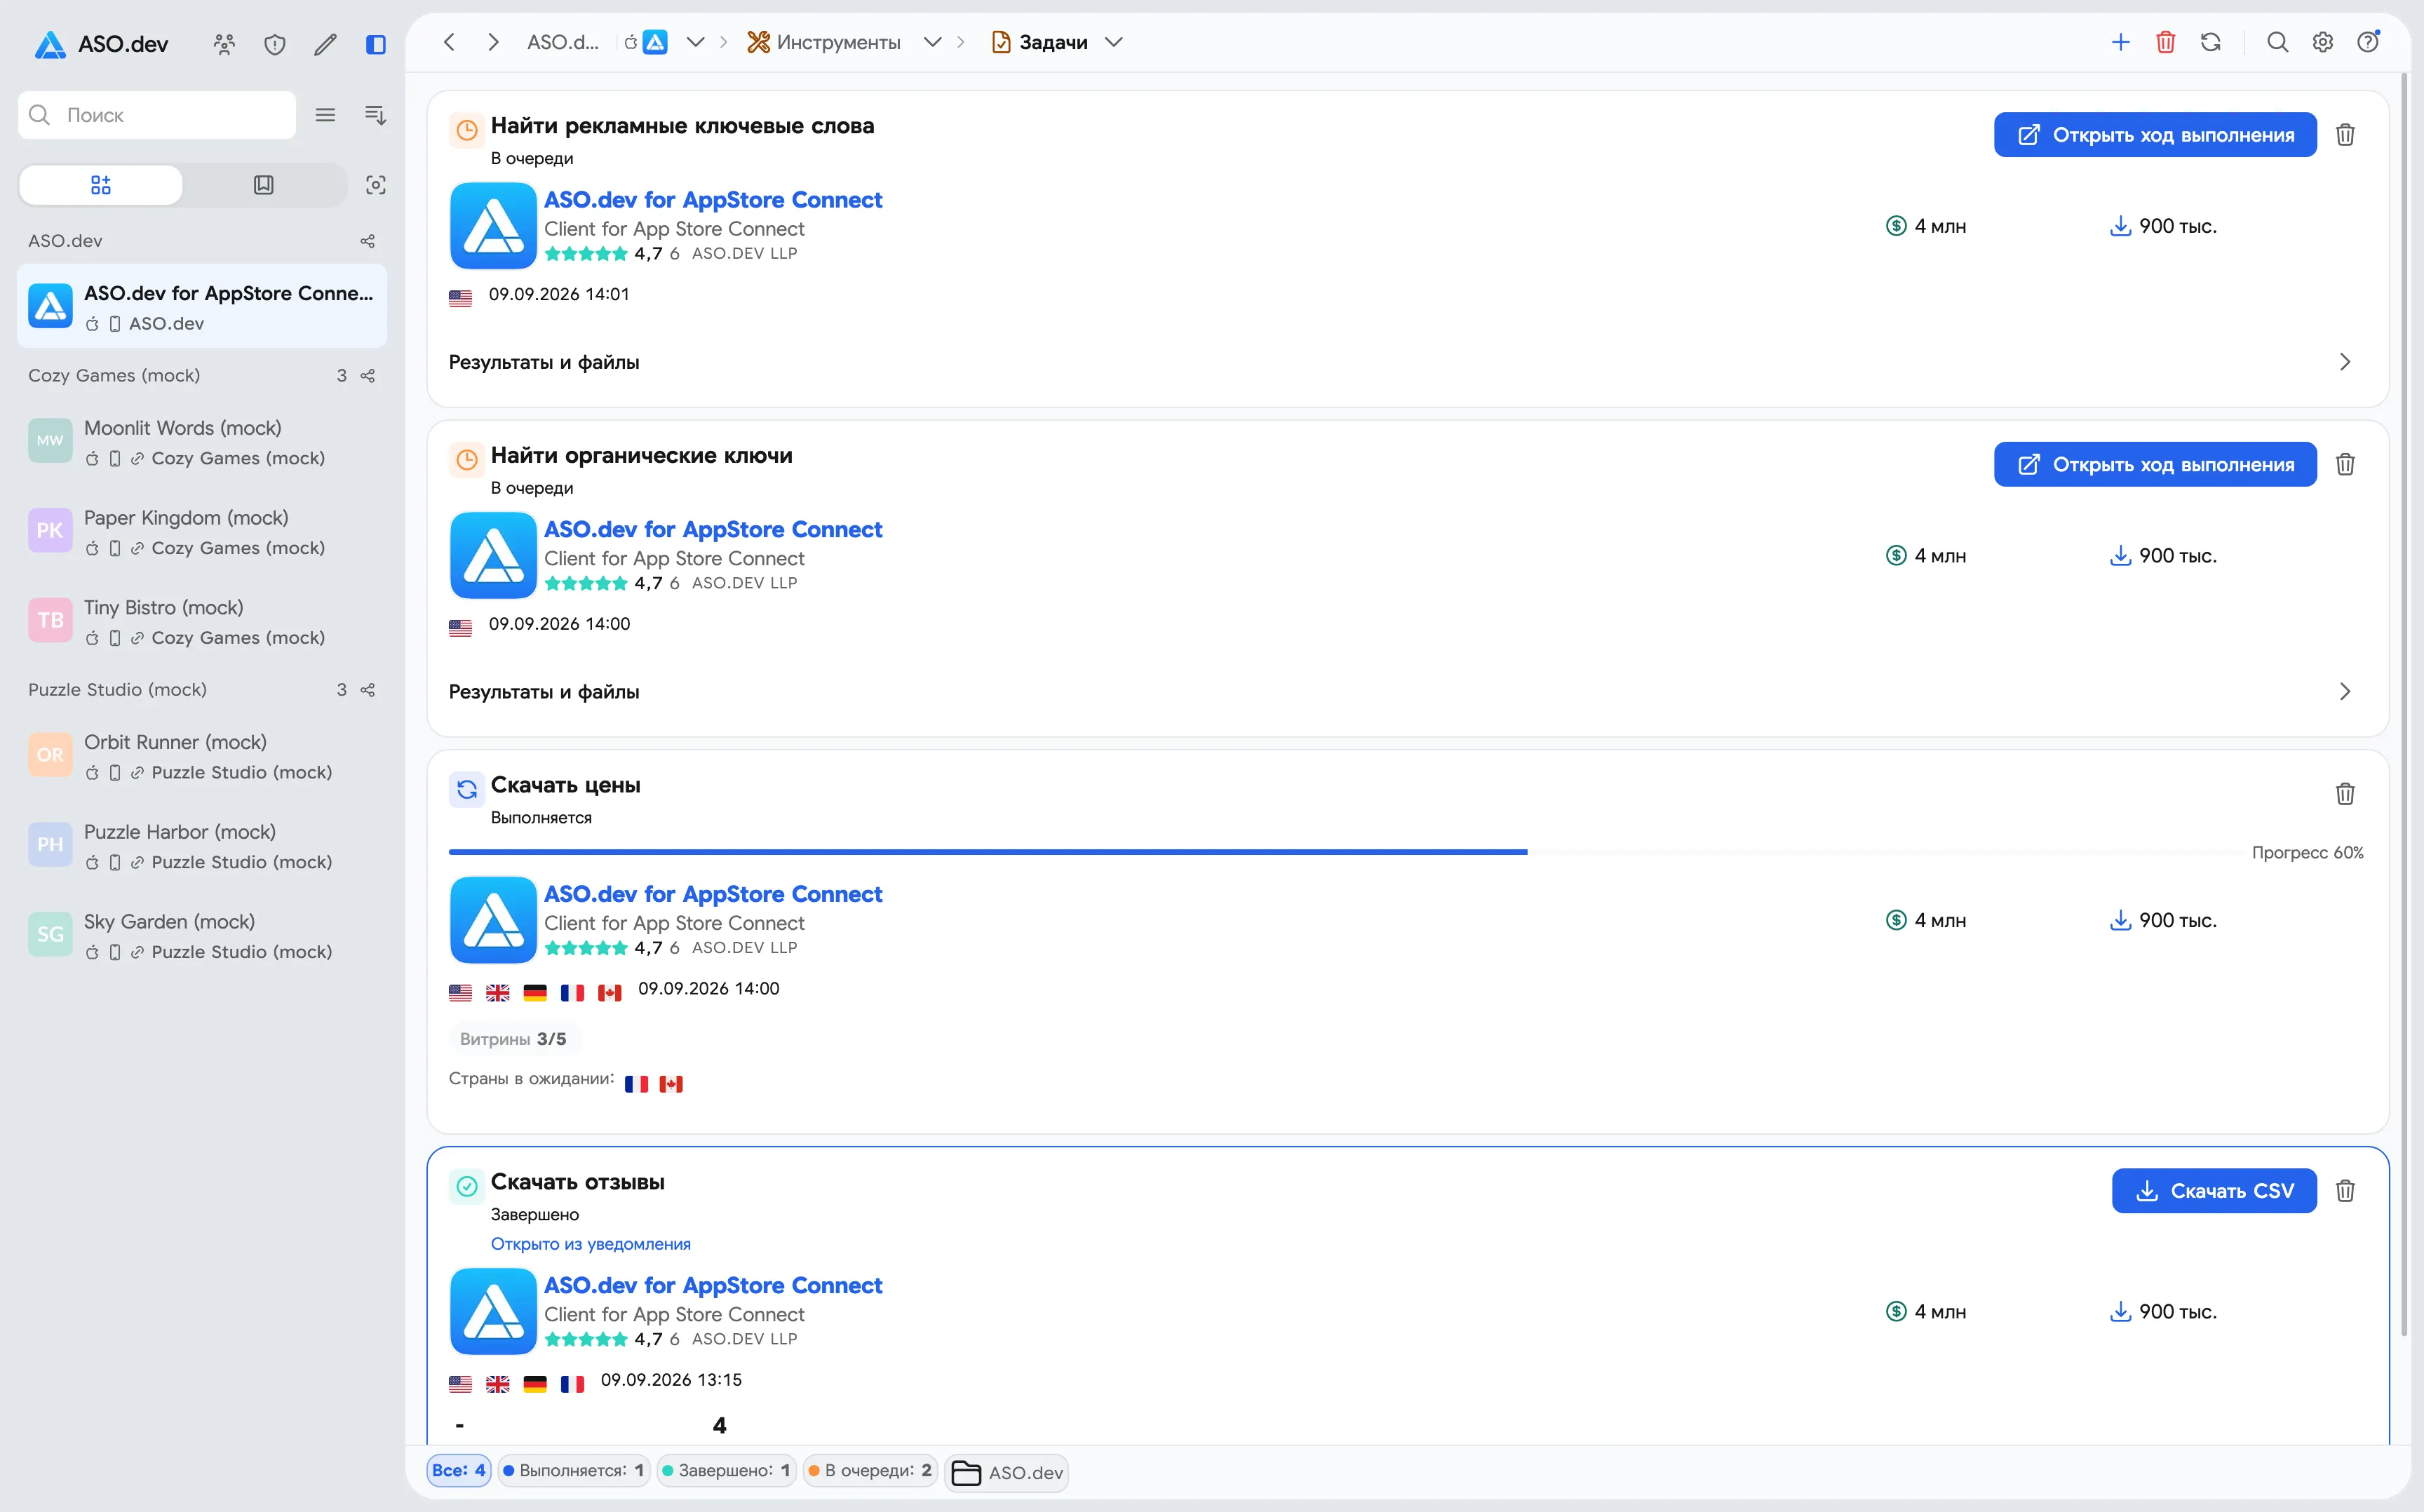Open ASO.dev for AppStore Connect link in Скачать отзывы
The height and width of the screenshot is (1512, 2424).
click(x=713, y=1285)
